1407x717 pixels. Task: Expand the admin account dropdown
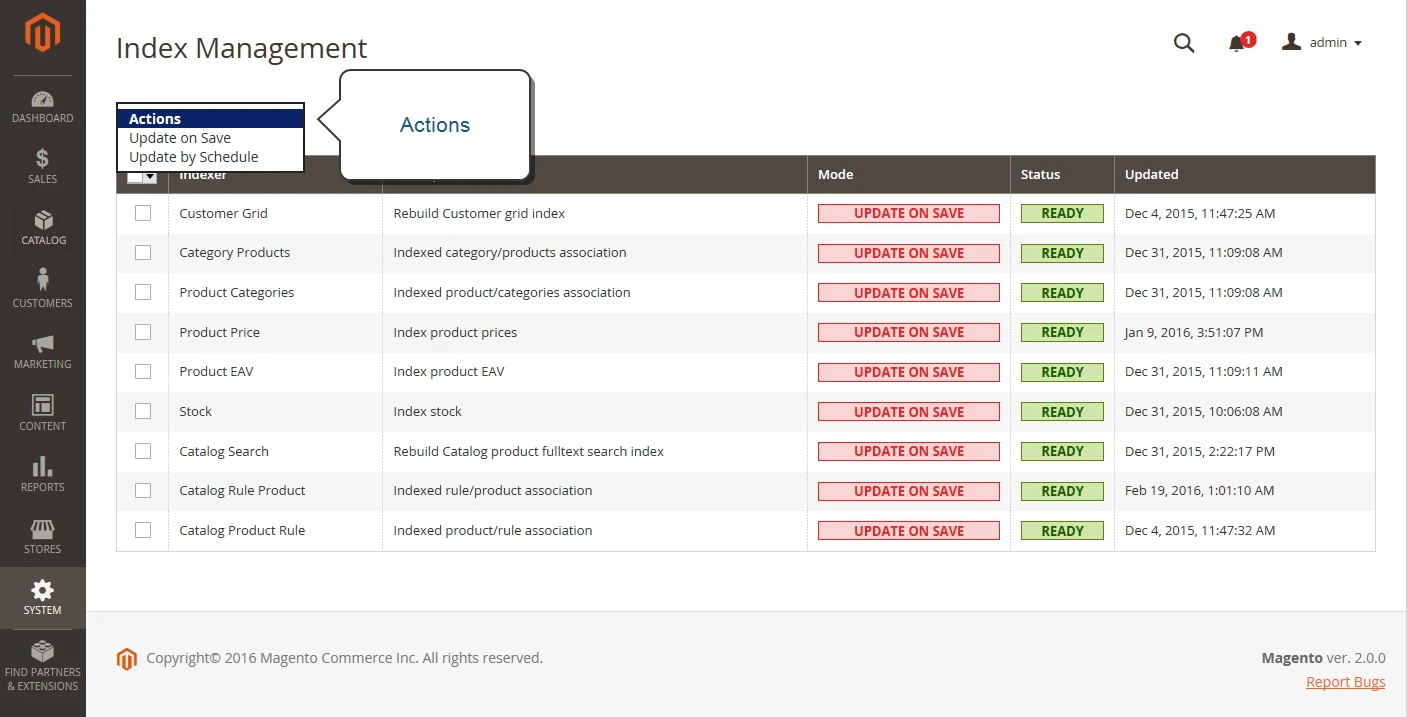pos(1322,43)
